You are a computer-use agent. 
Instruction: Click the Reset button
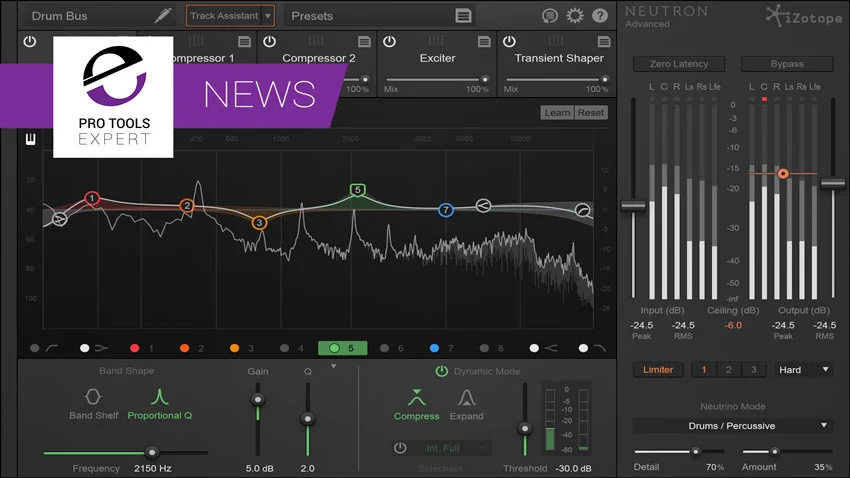point(591,112)
